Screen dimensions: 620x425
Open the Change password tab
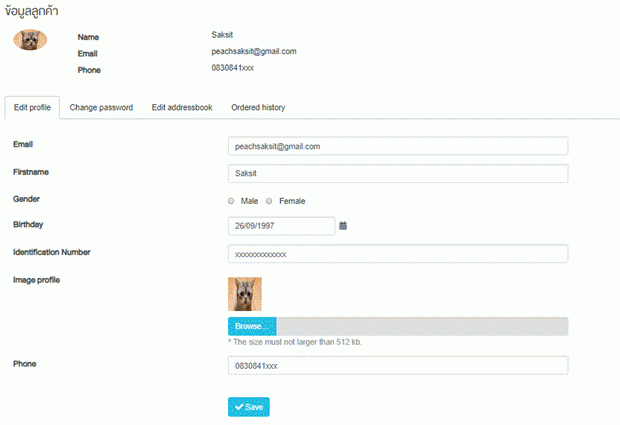click(101, 108)
